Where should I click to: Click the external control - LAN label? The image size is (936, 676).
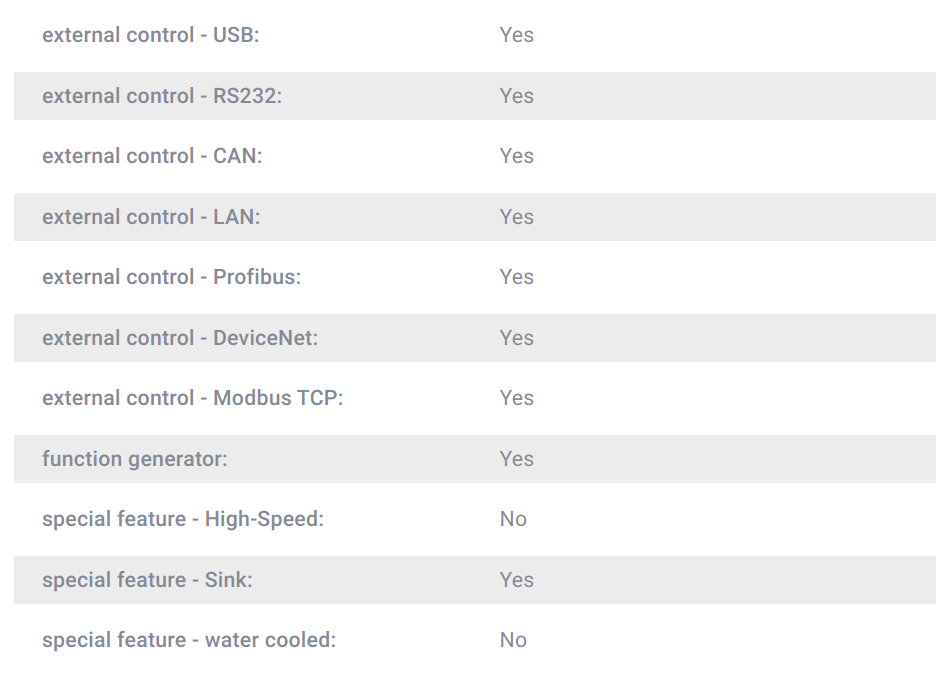pos(151,217)
